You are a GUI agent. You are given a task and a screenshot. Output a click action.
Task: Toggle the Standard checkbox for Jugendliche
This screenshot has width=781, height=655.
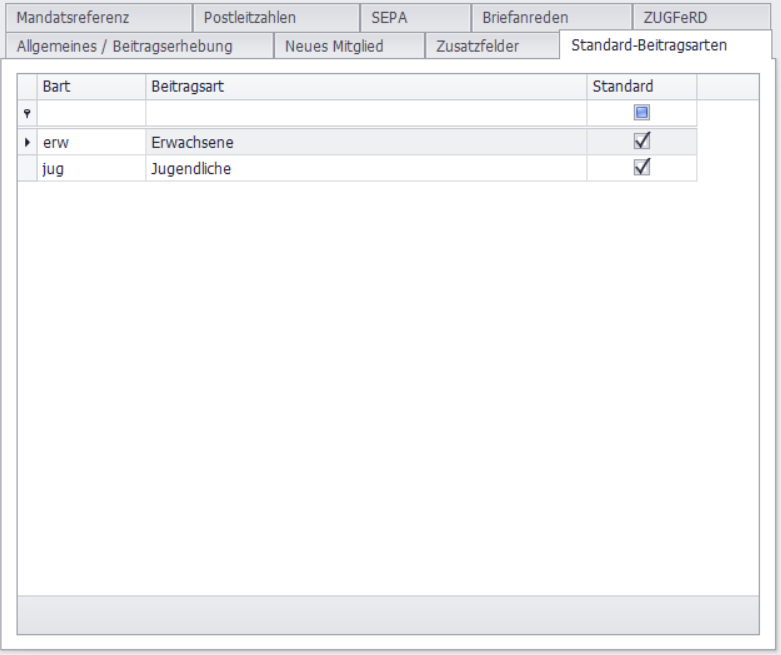click(642, 168)
